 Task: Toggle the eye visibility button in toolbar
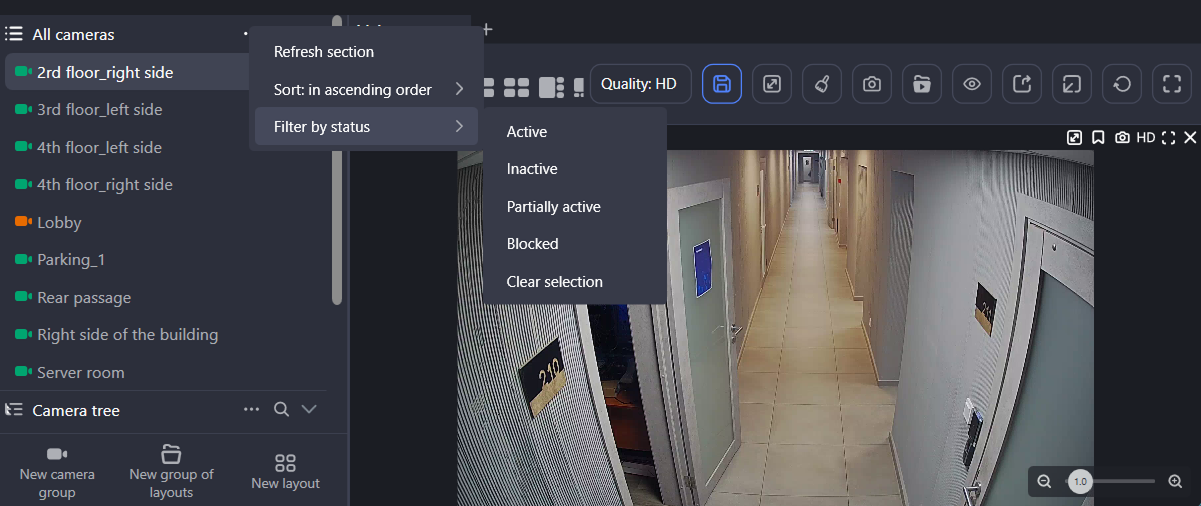coord(972,84)
